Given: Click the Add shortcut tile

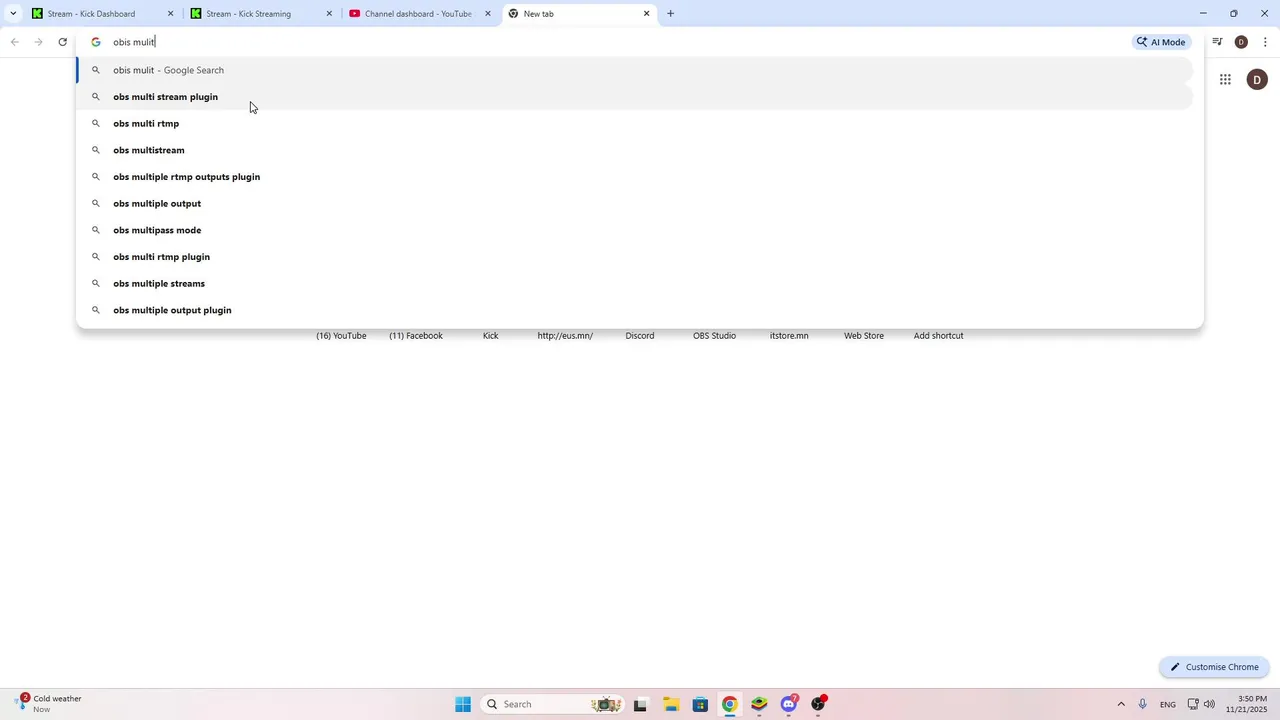Looking at the screenshot, I should click(x=938, y=336).
